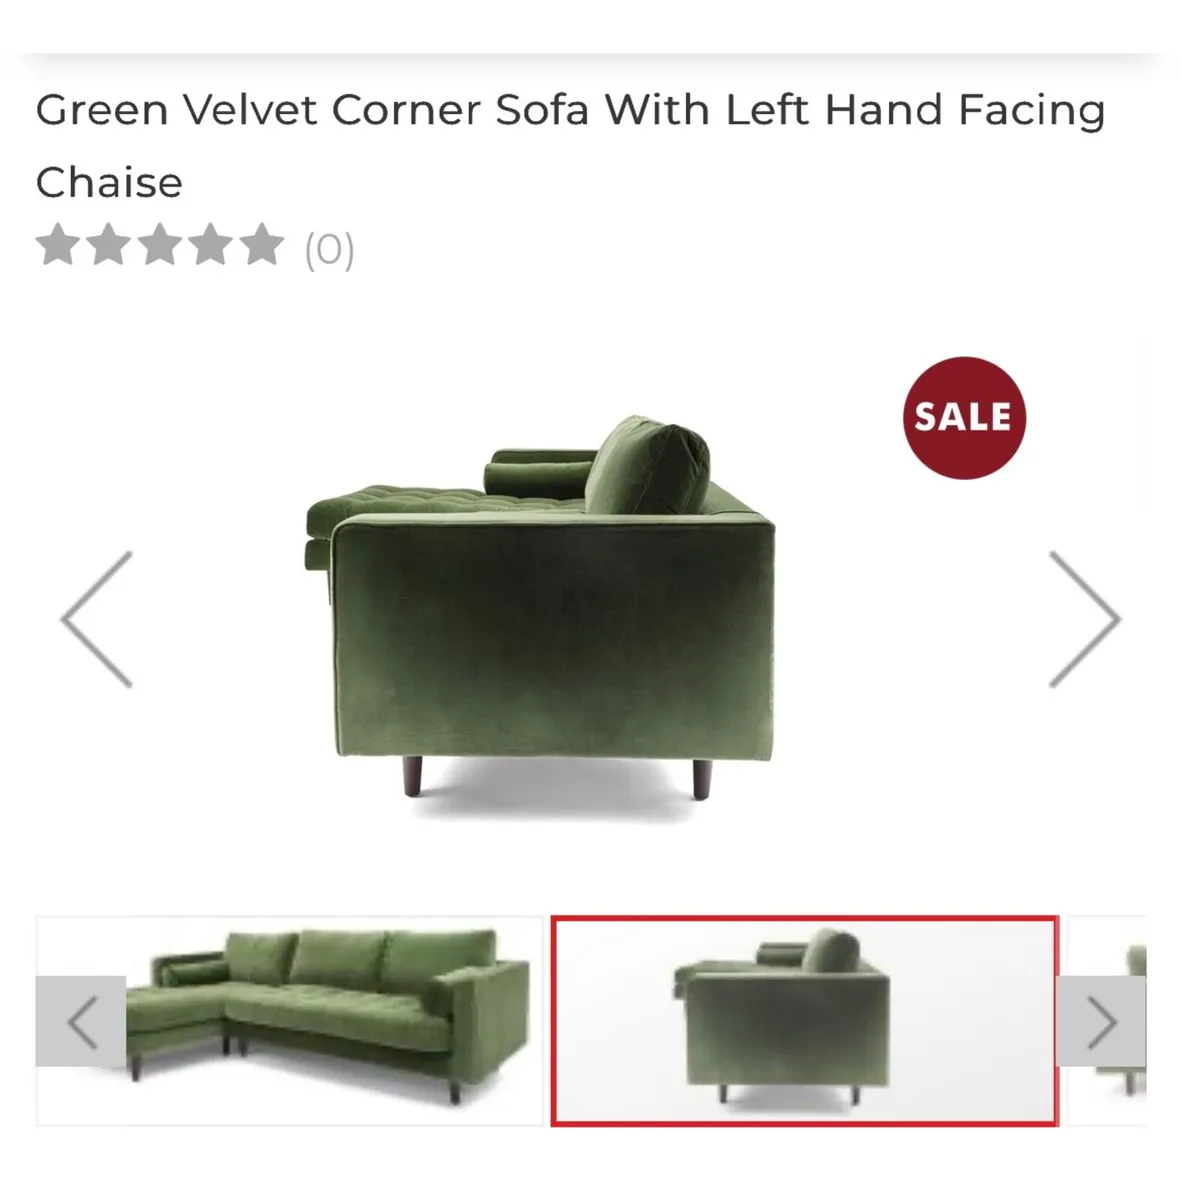Click the red SALE badge
Screen dimensions: 1182x1200
coord(963,417)
